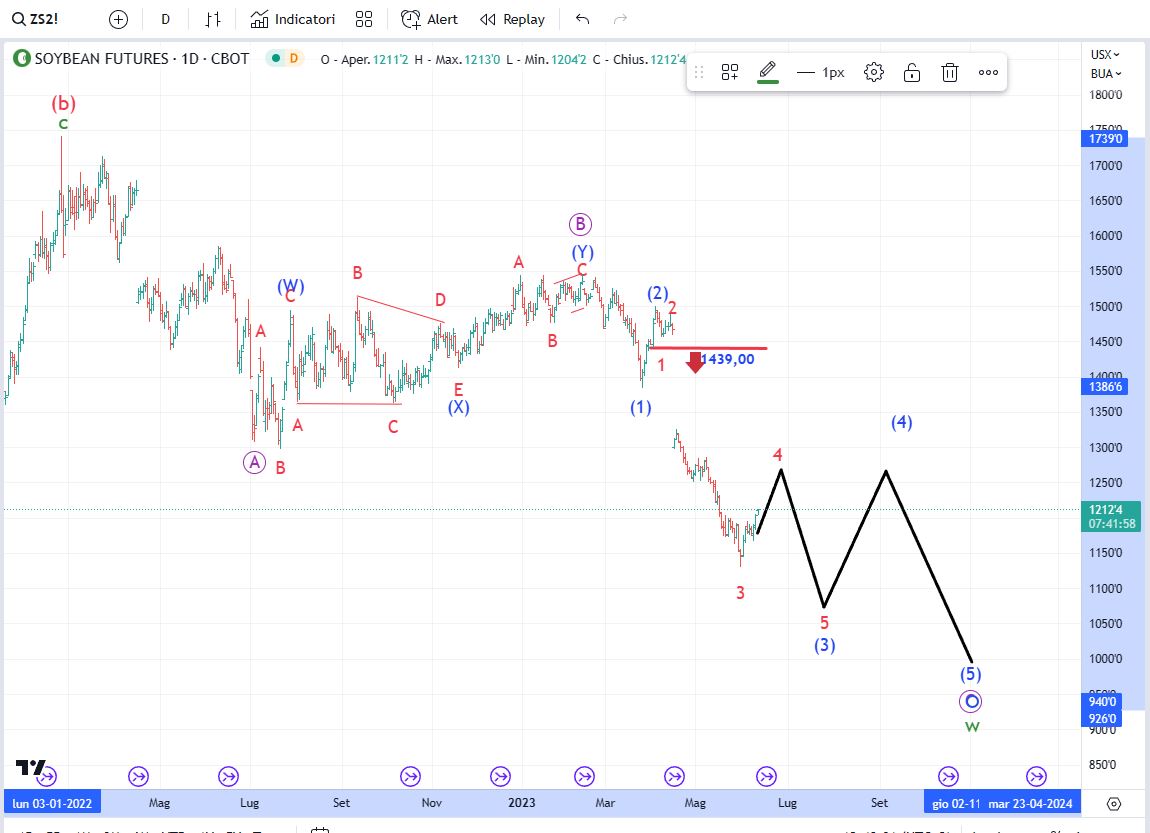This screenshot has width=1150, height=833.
Task: Open event marker above Nov
Action: click(x=410, y=776)
